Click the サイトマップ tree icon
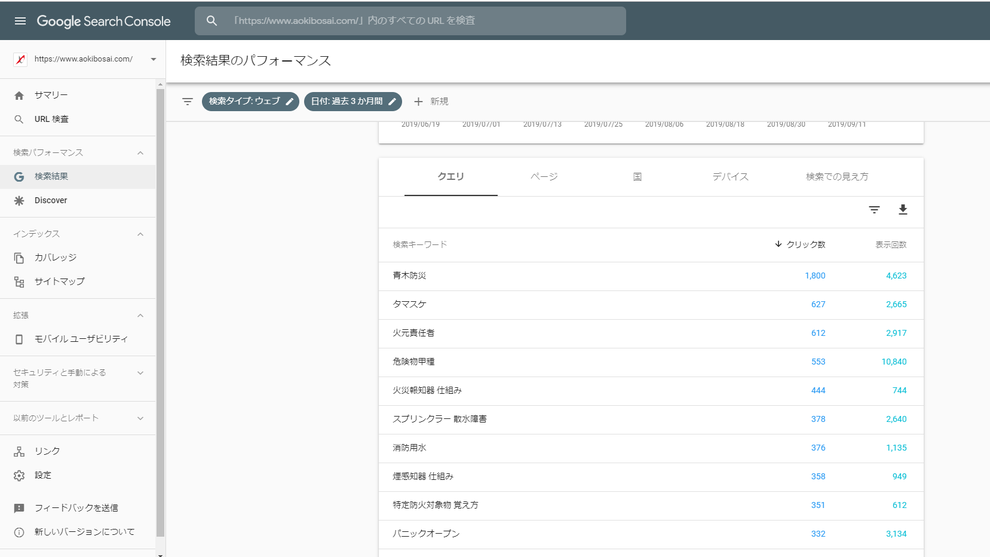990x557 pixels. pos(19,282)
